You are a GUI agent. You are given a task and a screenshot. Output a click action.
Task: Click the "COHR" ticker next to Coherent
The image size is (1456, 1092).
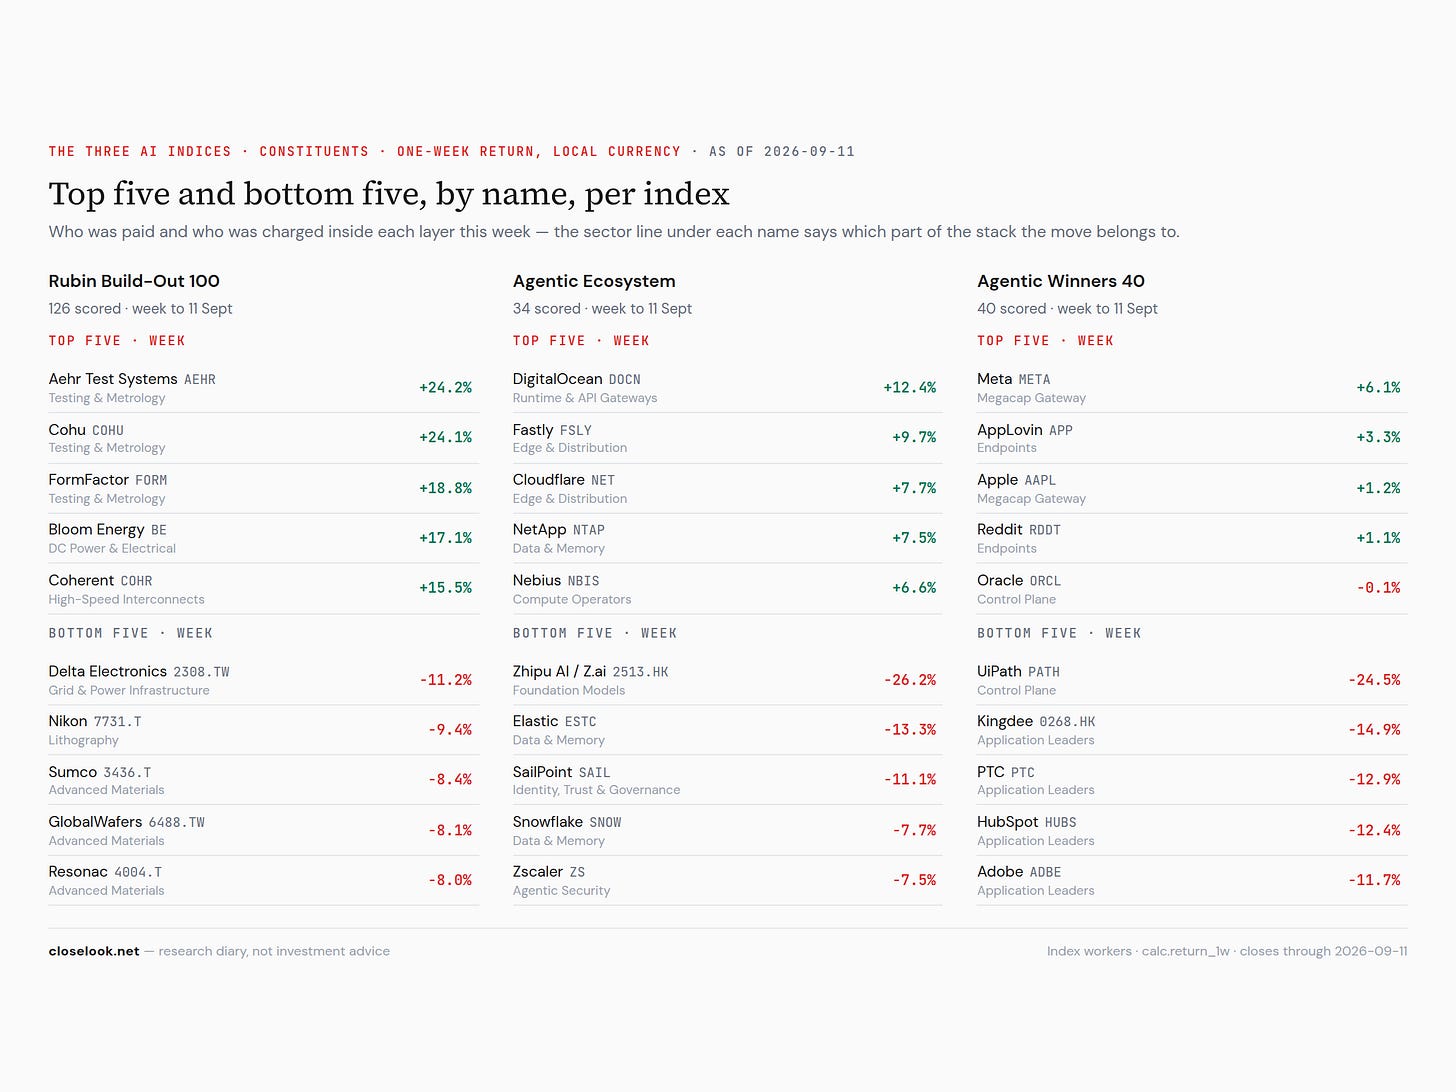click(x=136, y=581)
